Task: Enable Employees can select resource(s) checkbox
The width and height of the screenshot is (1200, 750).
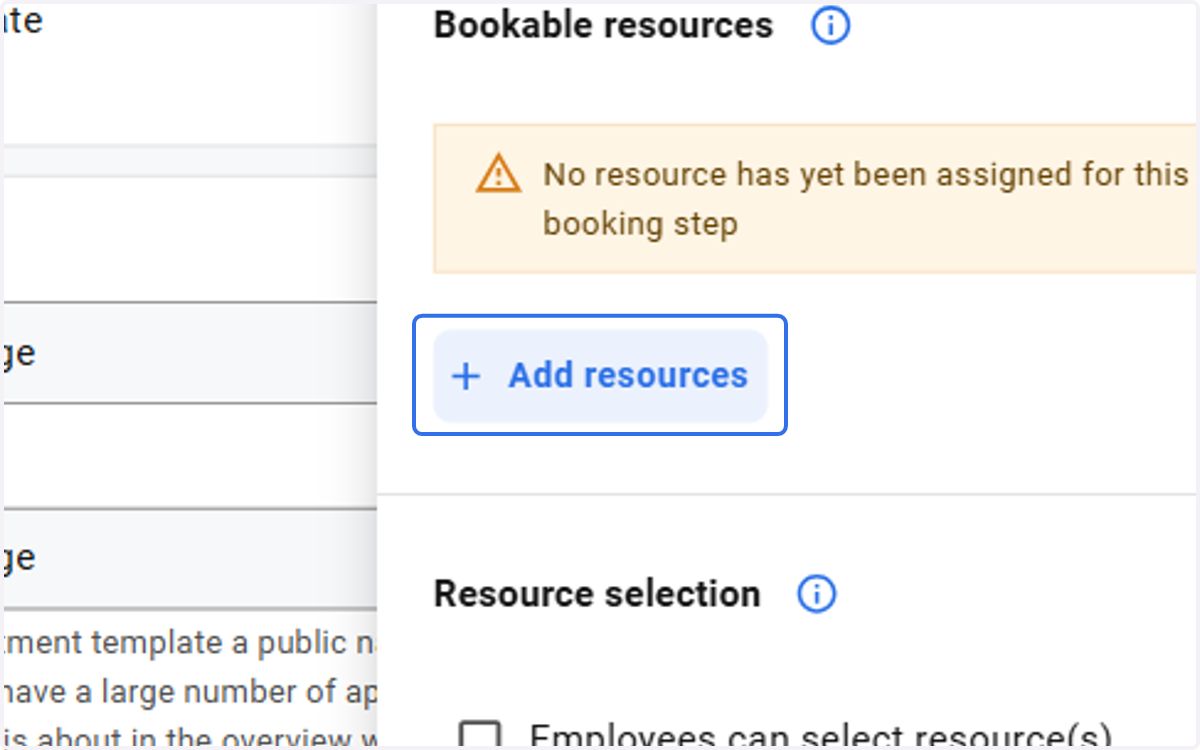Action: [x=478, y=735]
